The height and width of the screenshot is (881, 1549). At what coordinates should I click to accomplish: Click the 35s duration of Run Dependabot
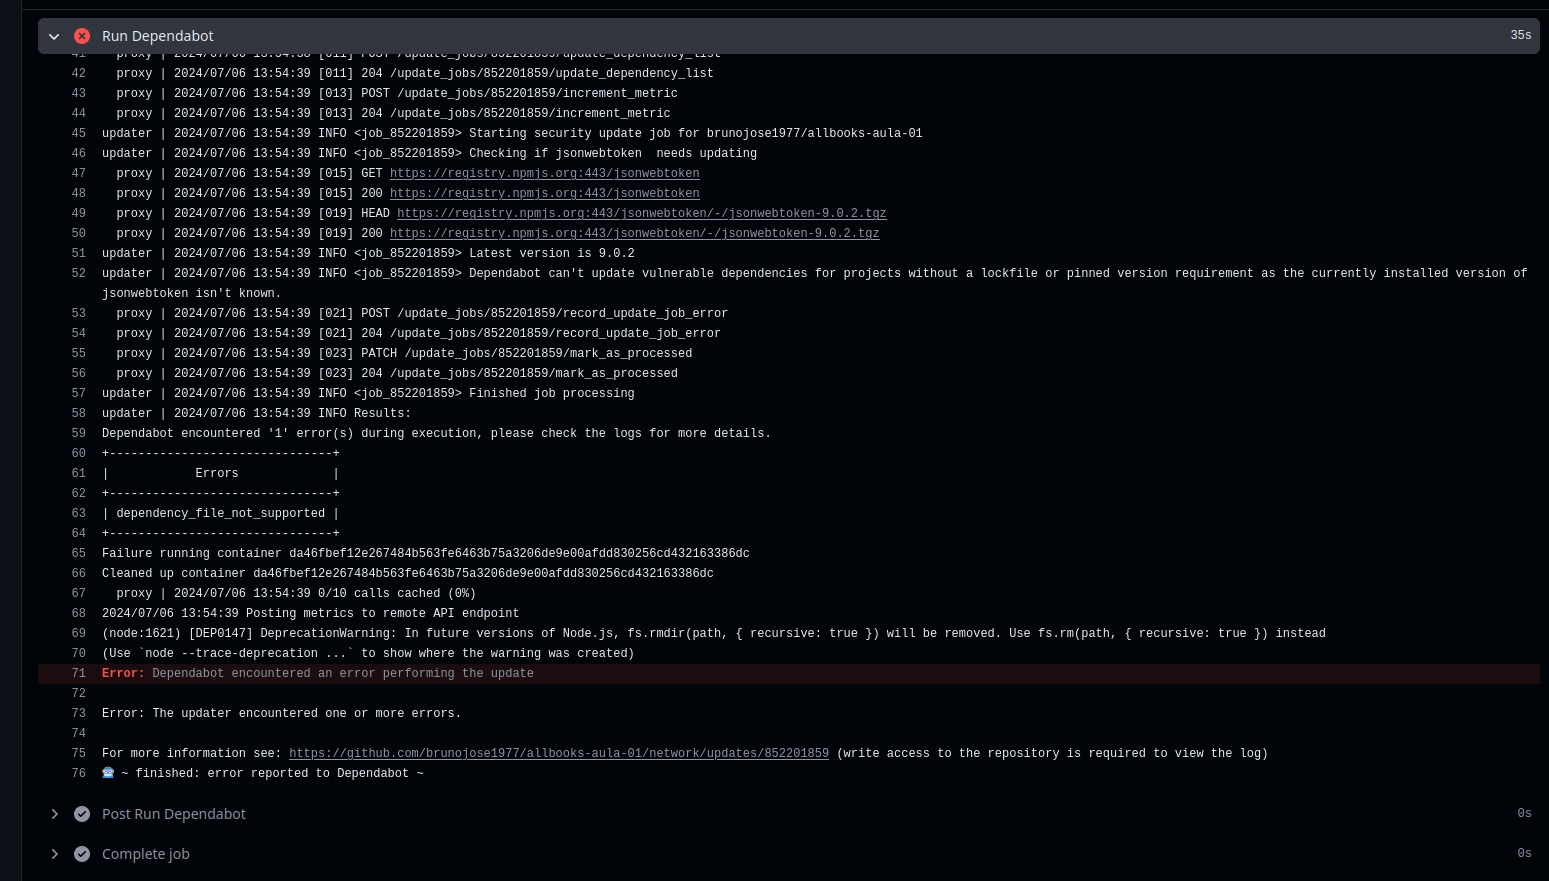pos(1521,35)
